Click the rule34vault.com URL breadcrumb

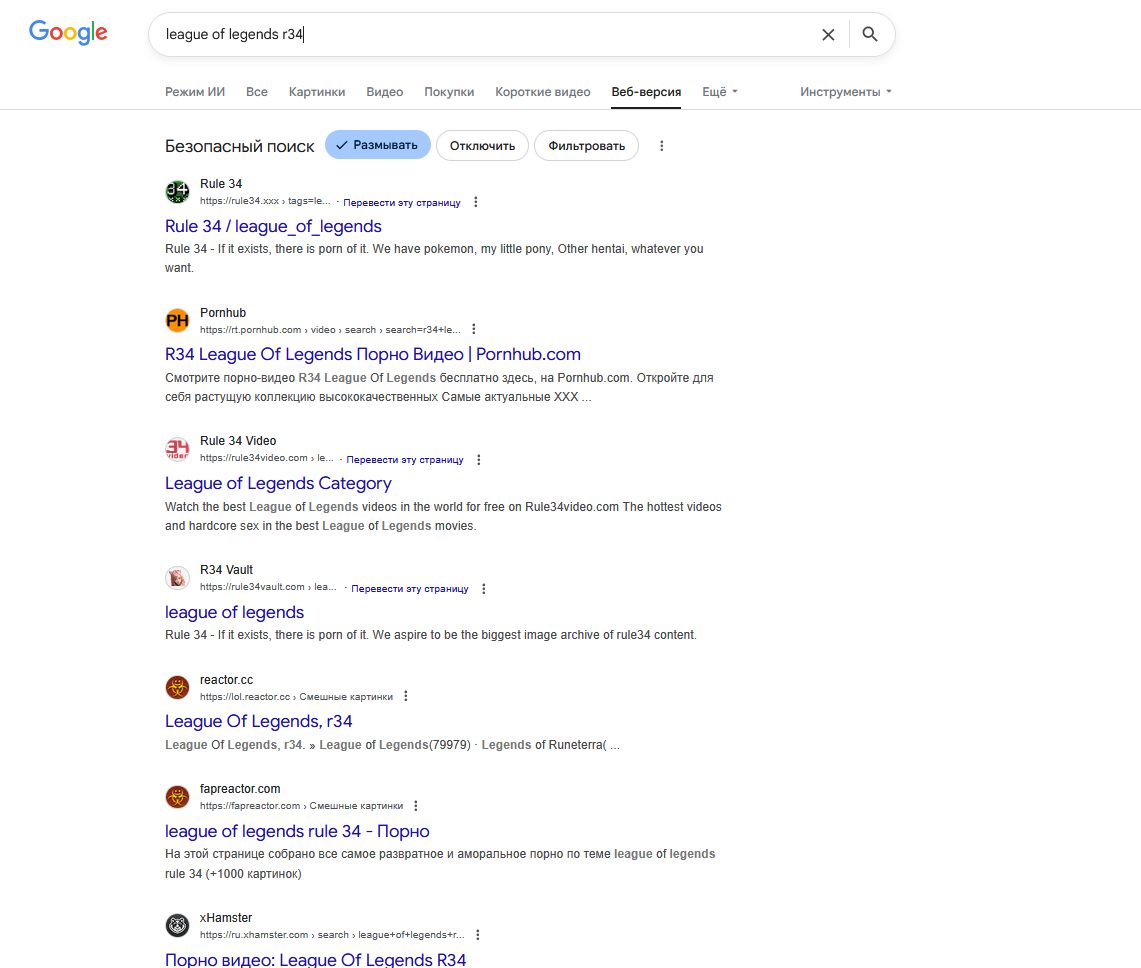(268, 587)
